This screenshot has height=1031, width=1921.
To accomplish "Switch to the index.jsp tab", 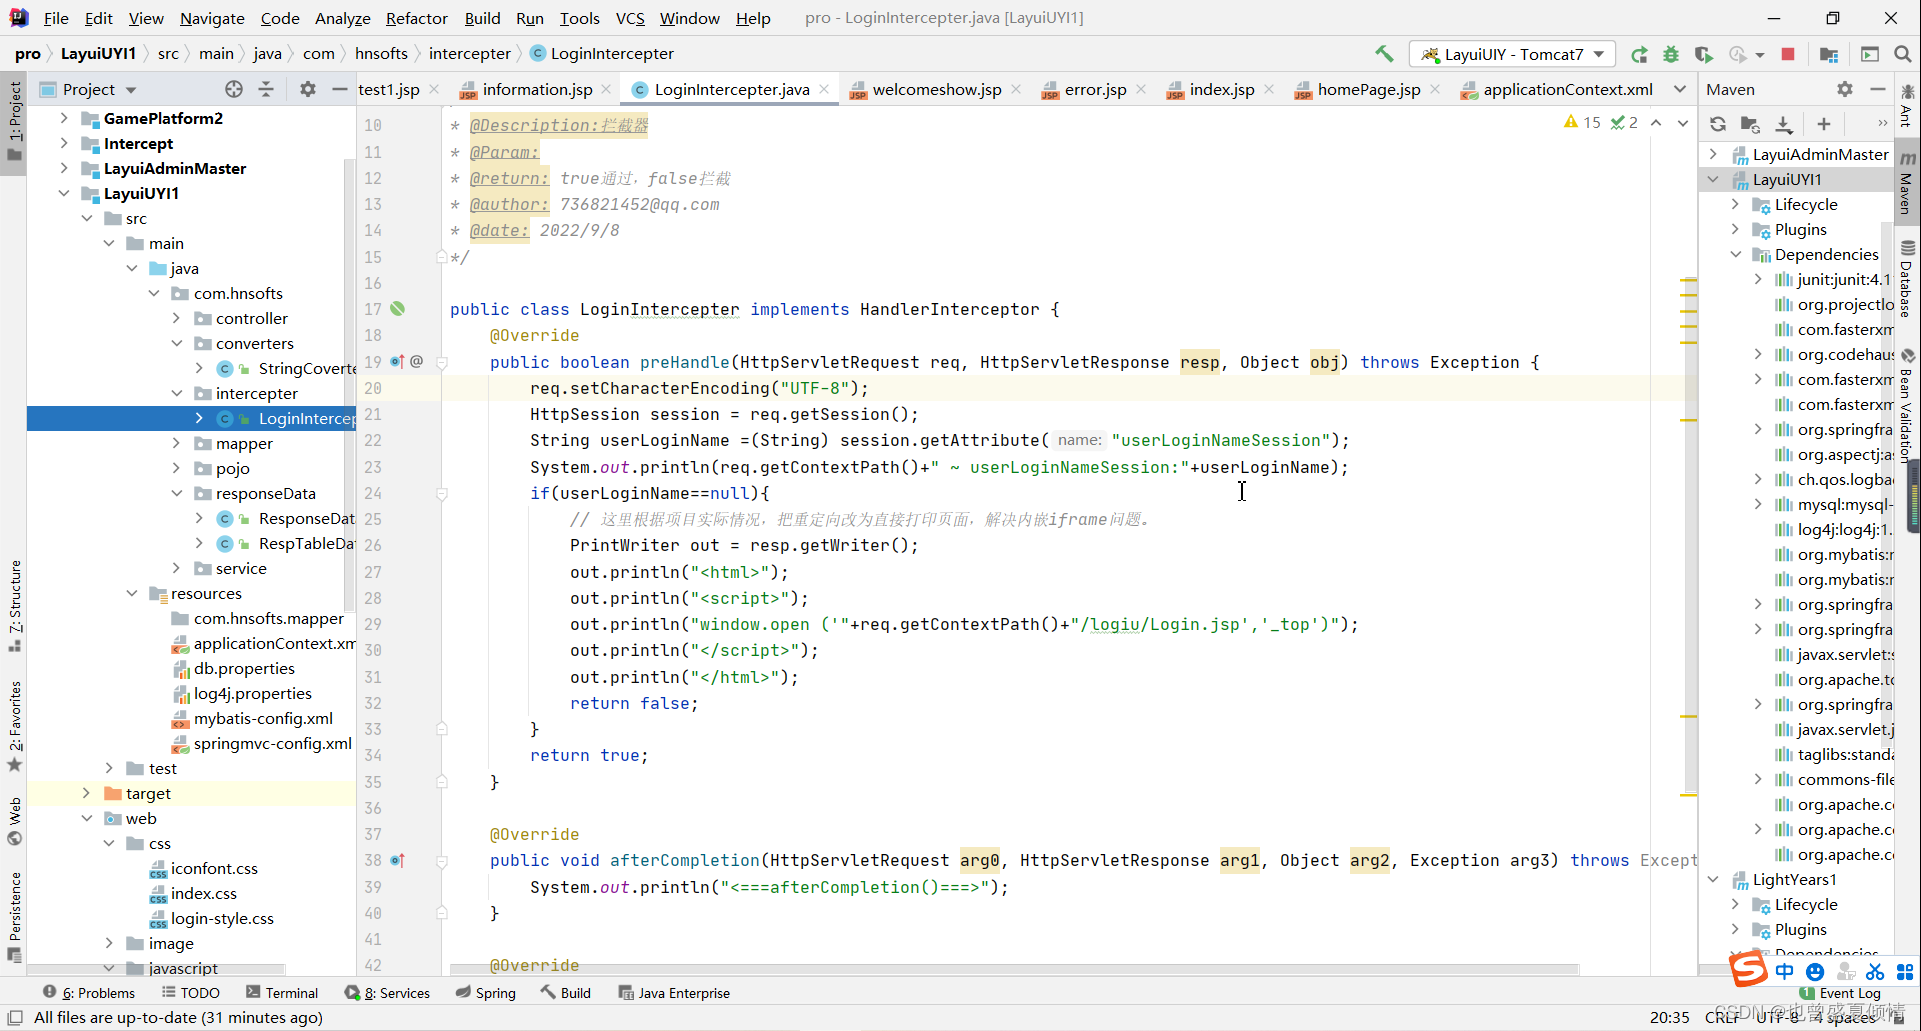I will click(x=1222, y=89).
